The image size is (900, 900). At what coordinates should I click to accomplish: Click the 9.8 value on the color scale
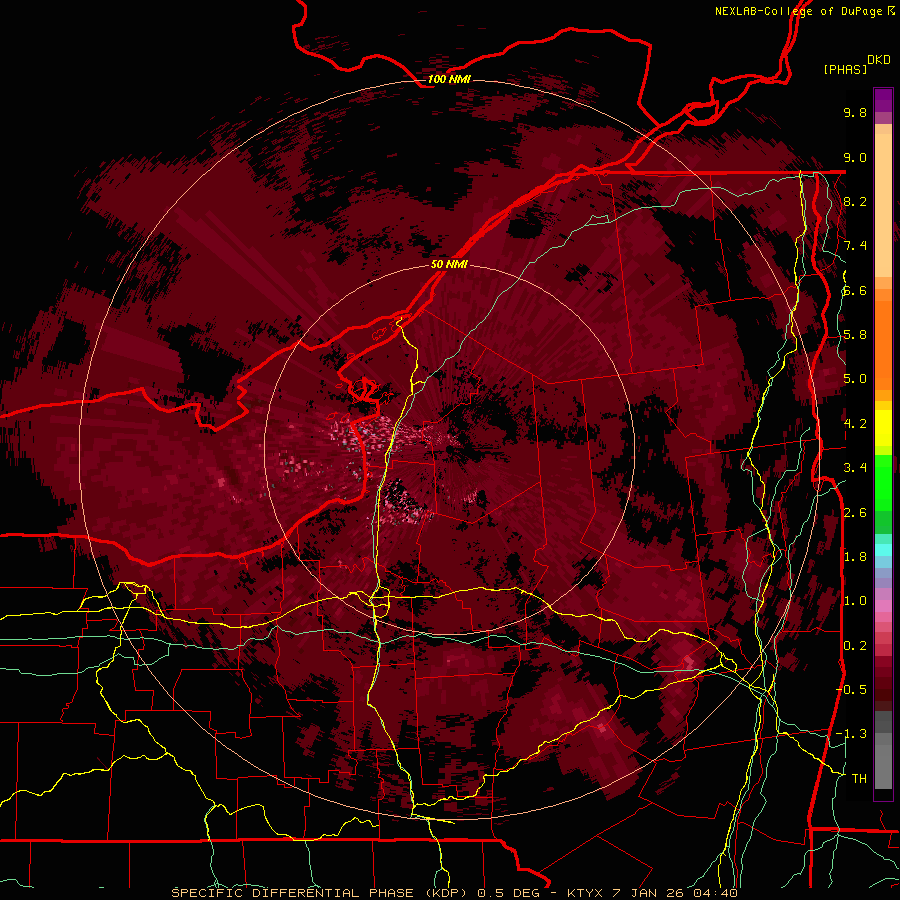[855, 112]
